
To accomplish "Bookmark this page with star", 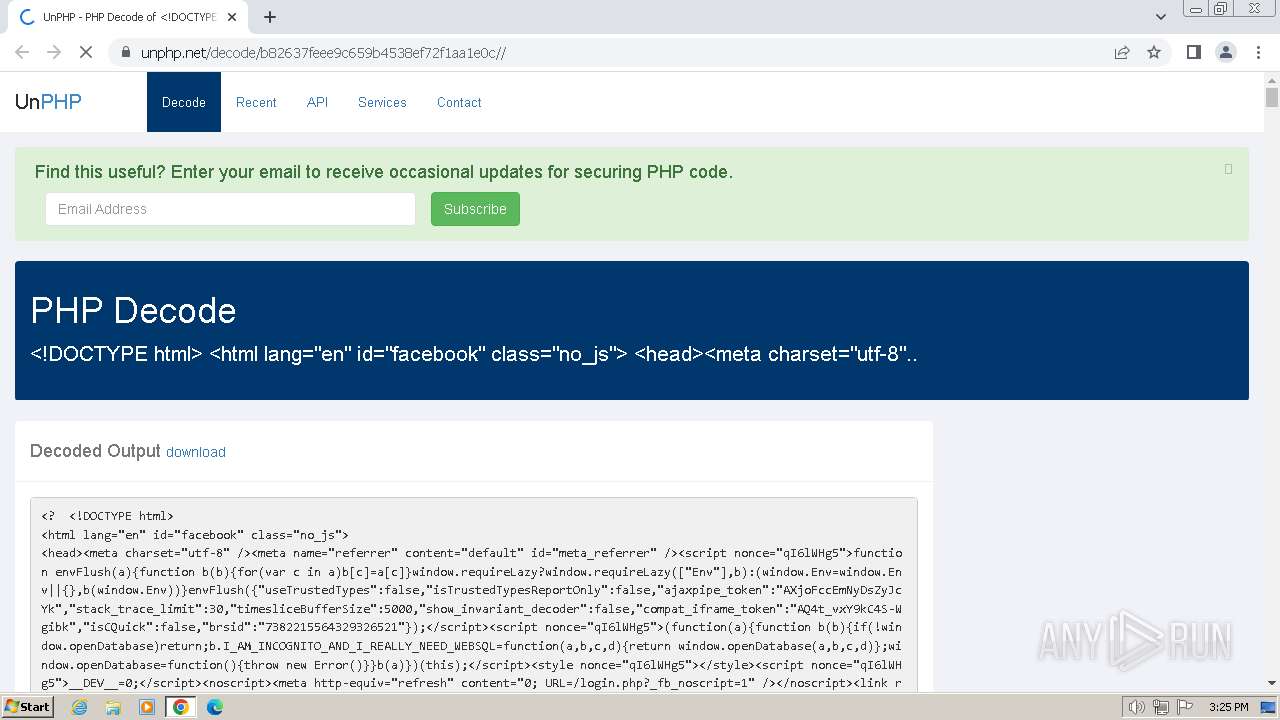I will (1154, 52).
